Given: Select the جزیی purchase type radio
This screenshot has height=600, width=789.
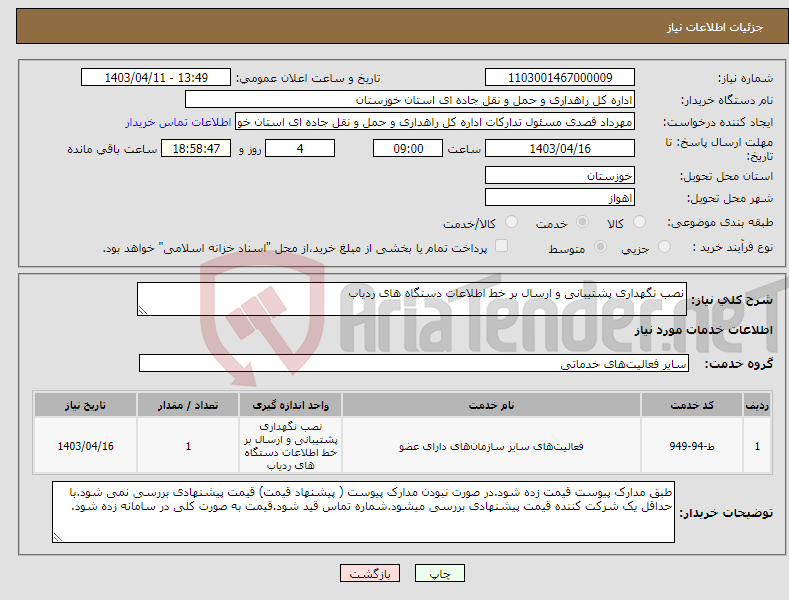Looking at the screenshot, I should (664, 247).
